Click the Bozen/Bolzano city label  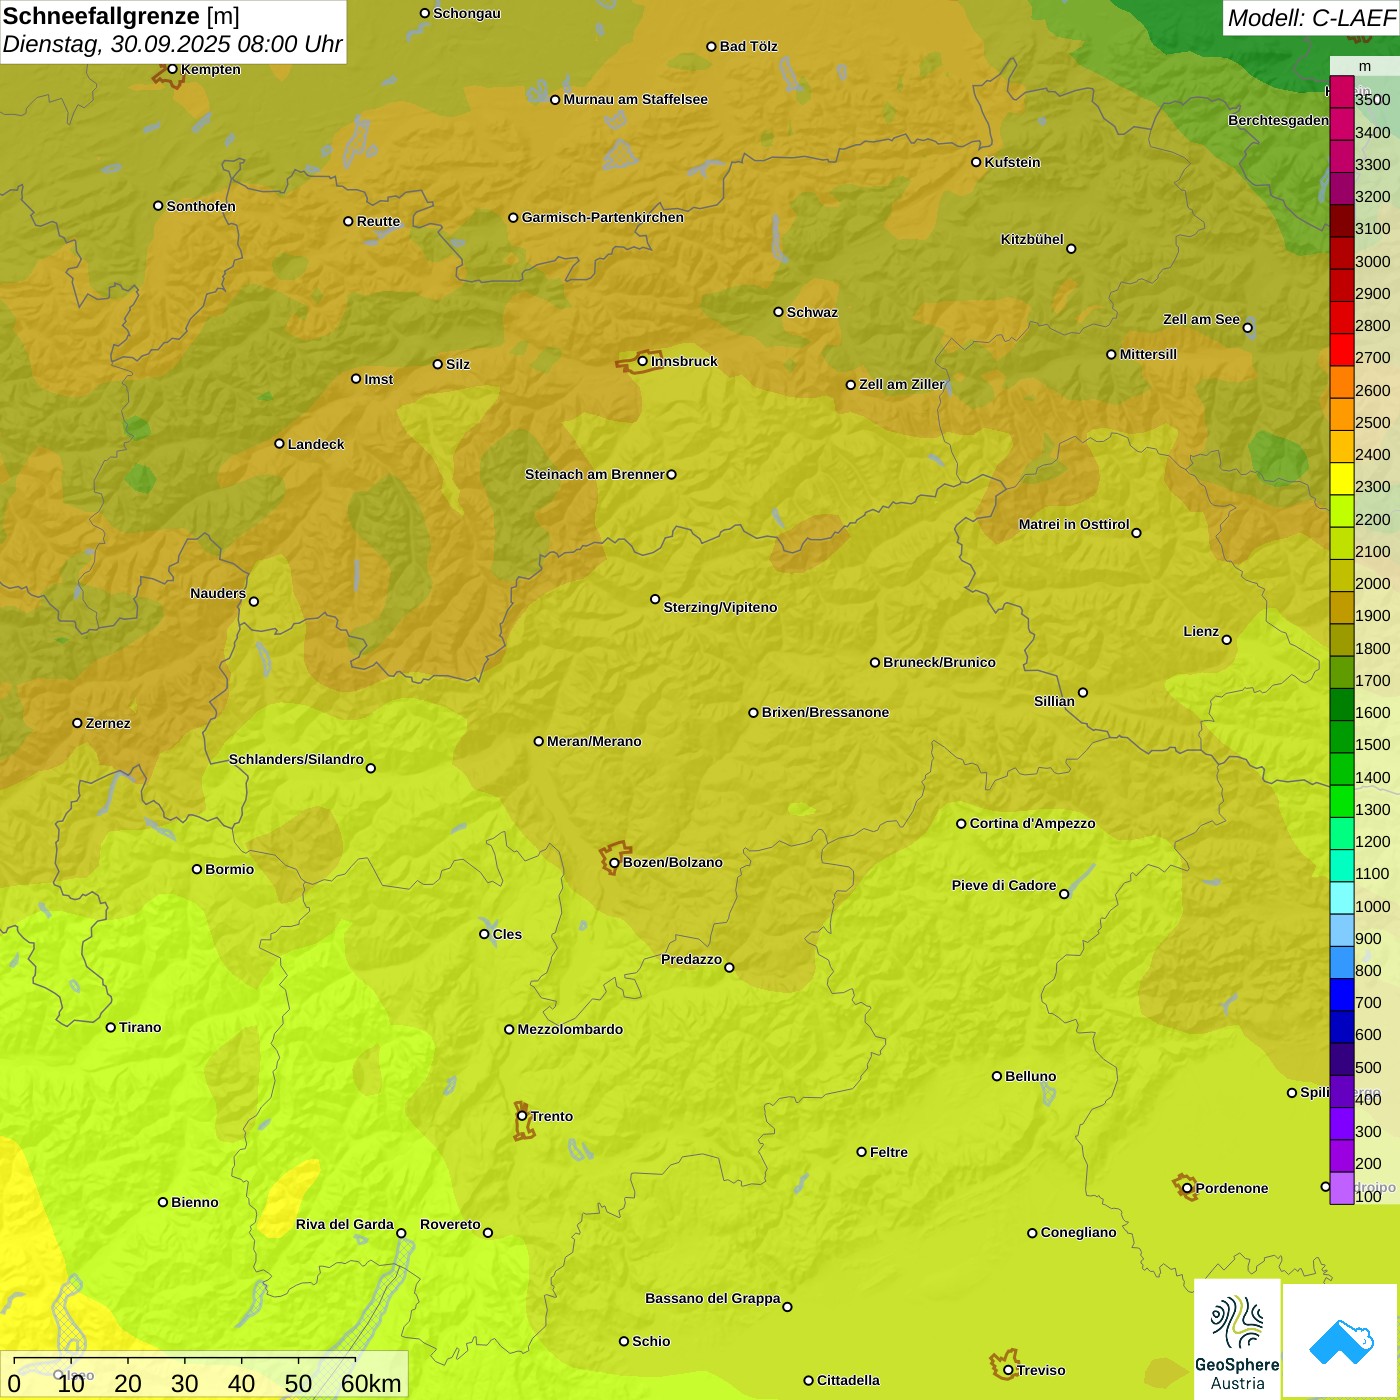click(x=672, y=862)
